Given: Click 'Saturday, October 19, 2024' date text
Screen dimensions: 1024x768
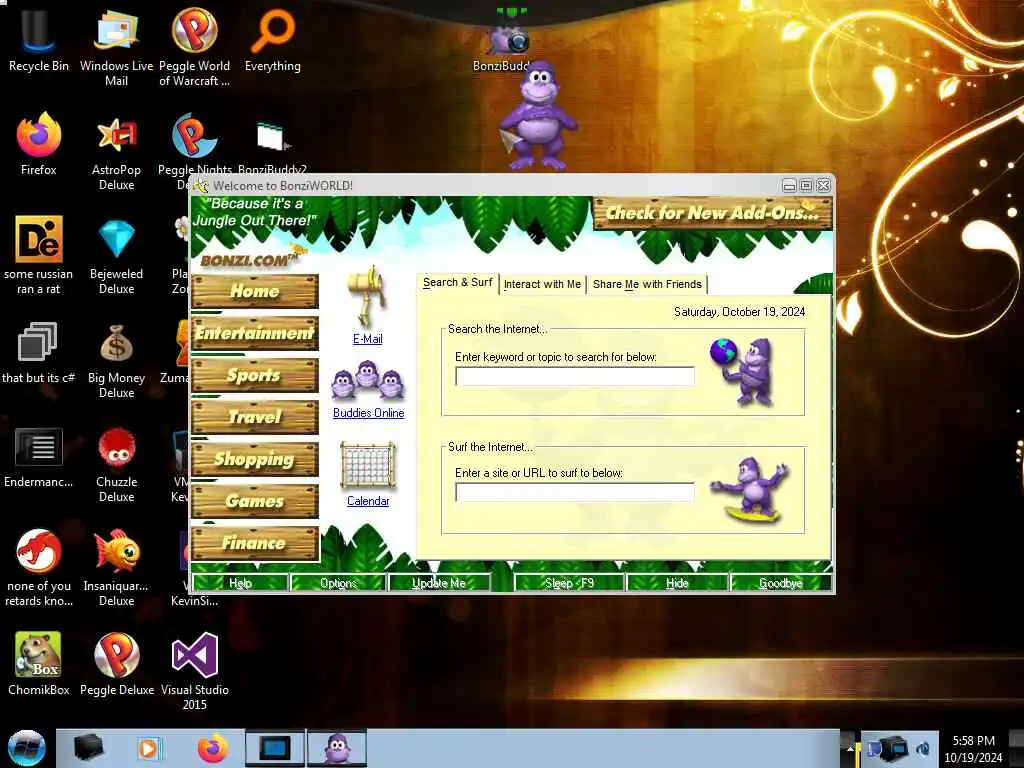Looking at the screenshot, I should click(x=739, y=312).
